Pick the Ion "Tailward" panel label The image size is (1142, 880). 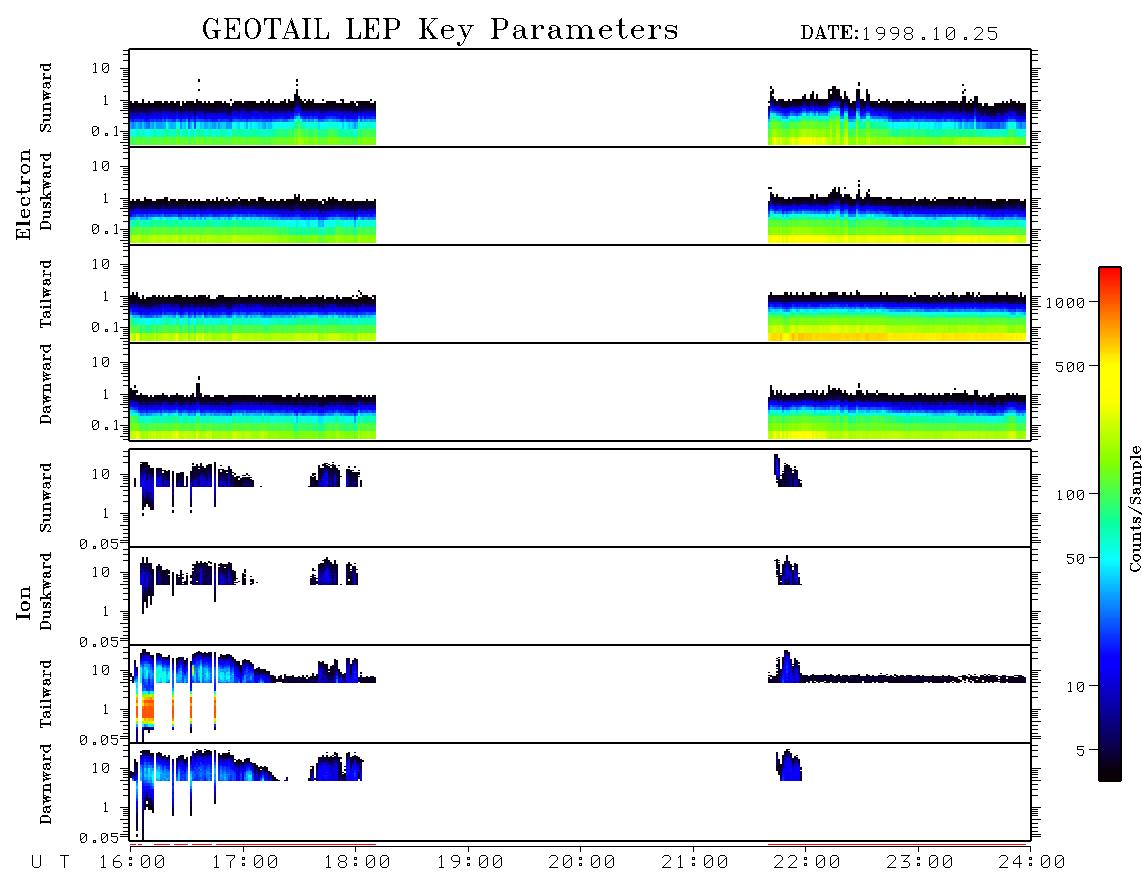tap(46, 694)
